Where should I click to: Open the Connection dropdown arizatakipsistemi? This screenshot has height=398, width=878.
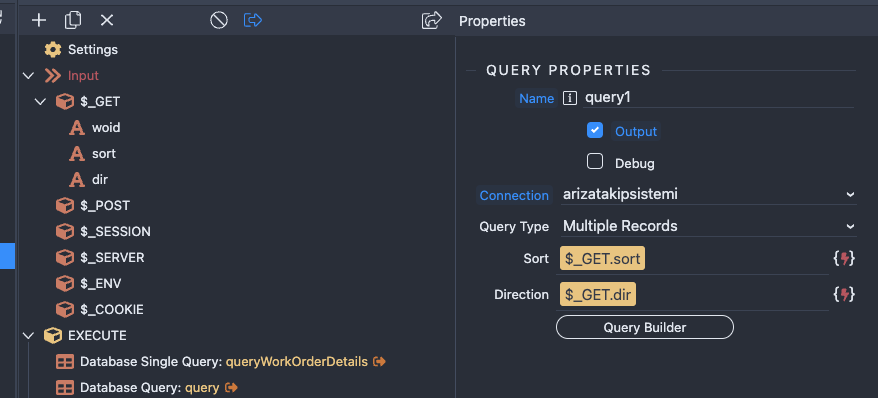[708, 195]
